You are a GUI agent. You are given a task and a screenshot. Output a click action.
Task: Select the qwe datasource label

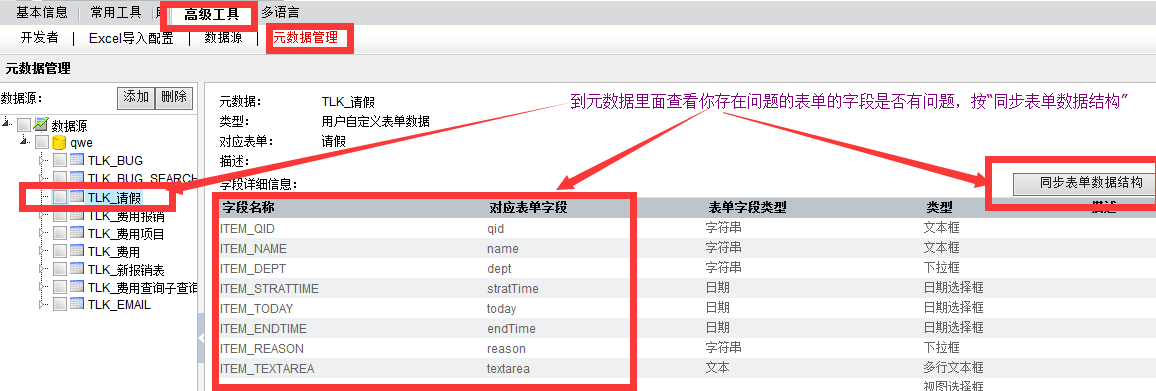[81, 142]
